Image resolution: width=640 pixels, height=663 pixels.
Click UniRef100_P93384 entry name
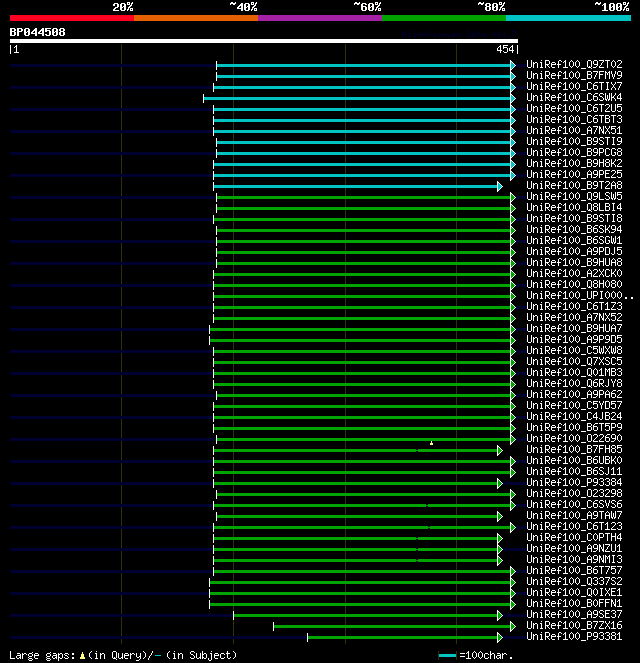pyautogui.click(x=574, y=482)
